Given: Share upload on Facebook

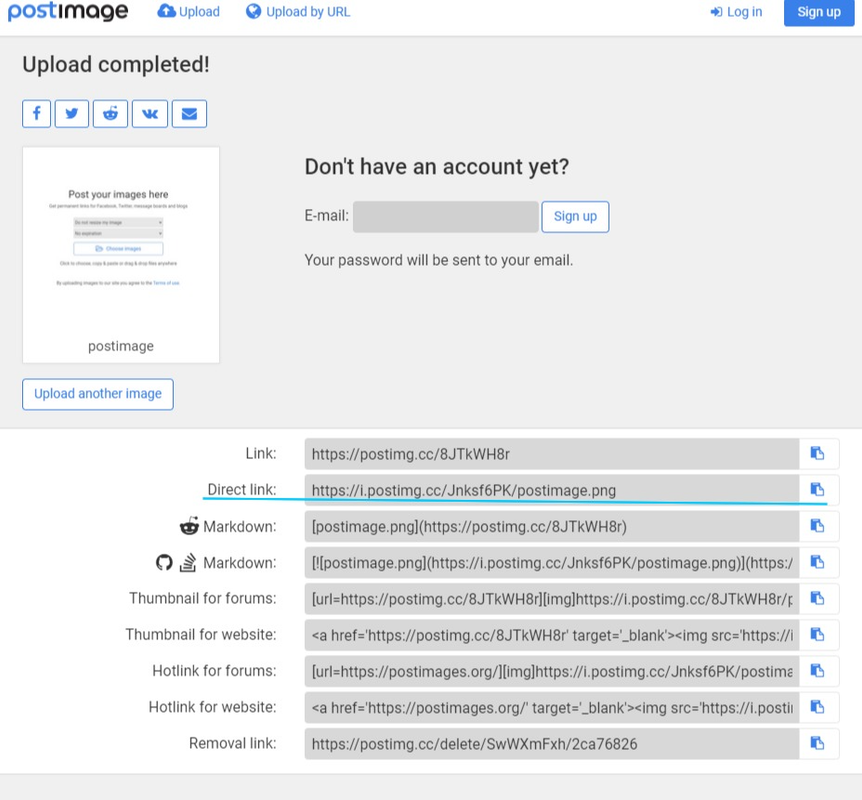Looking at the screenshot, I should point(36,114).
